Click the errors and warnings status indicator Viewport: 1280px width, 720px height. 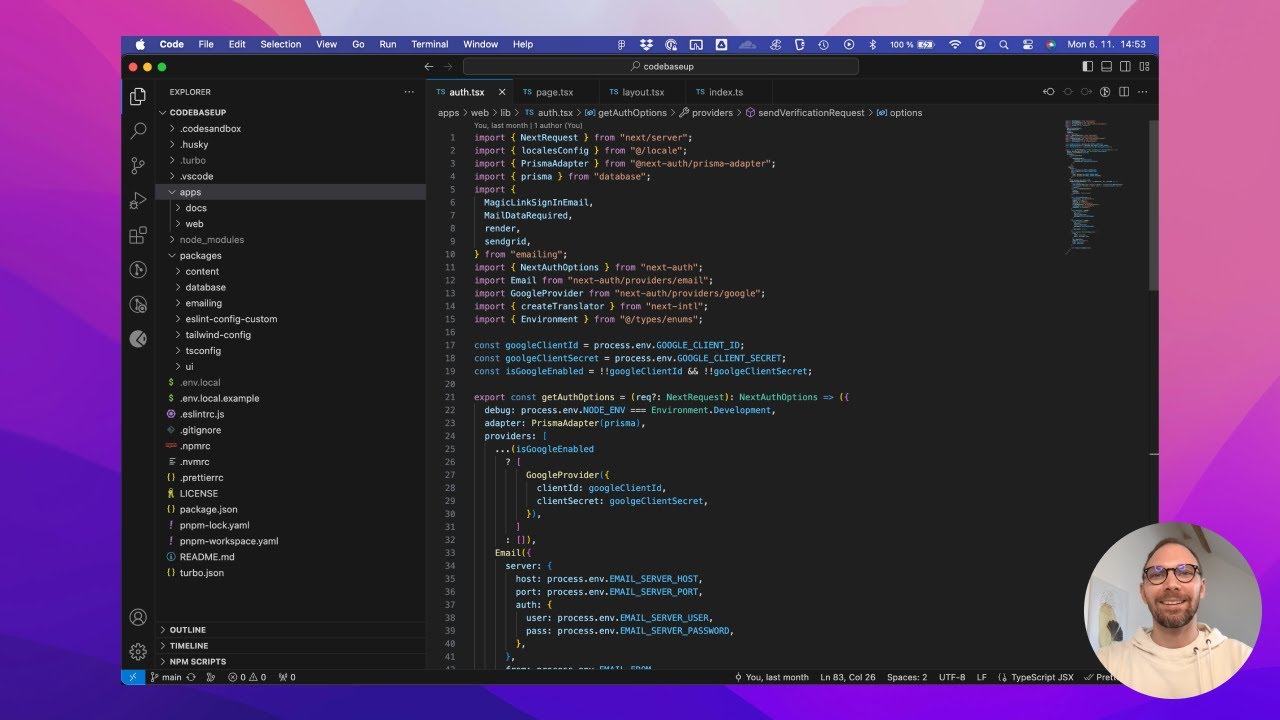(246, 677)
